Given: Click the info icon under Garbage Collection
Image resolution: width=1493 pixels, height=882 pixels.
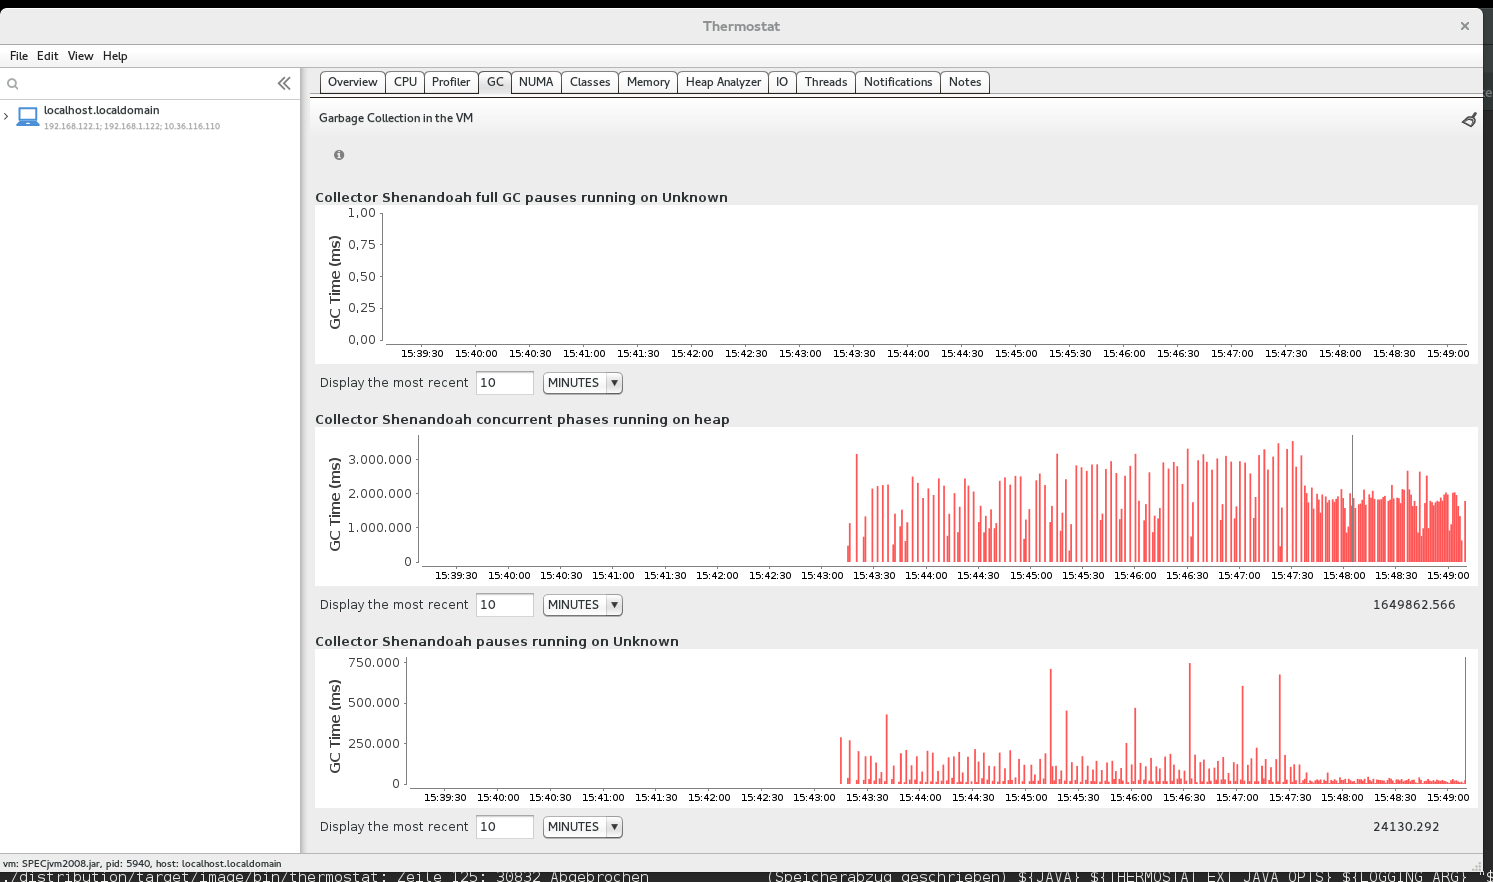Looking at the screenshot, I should pyautogui.click(x=339, y=155).
